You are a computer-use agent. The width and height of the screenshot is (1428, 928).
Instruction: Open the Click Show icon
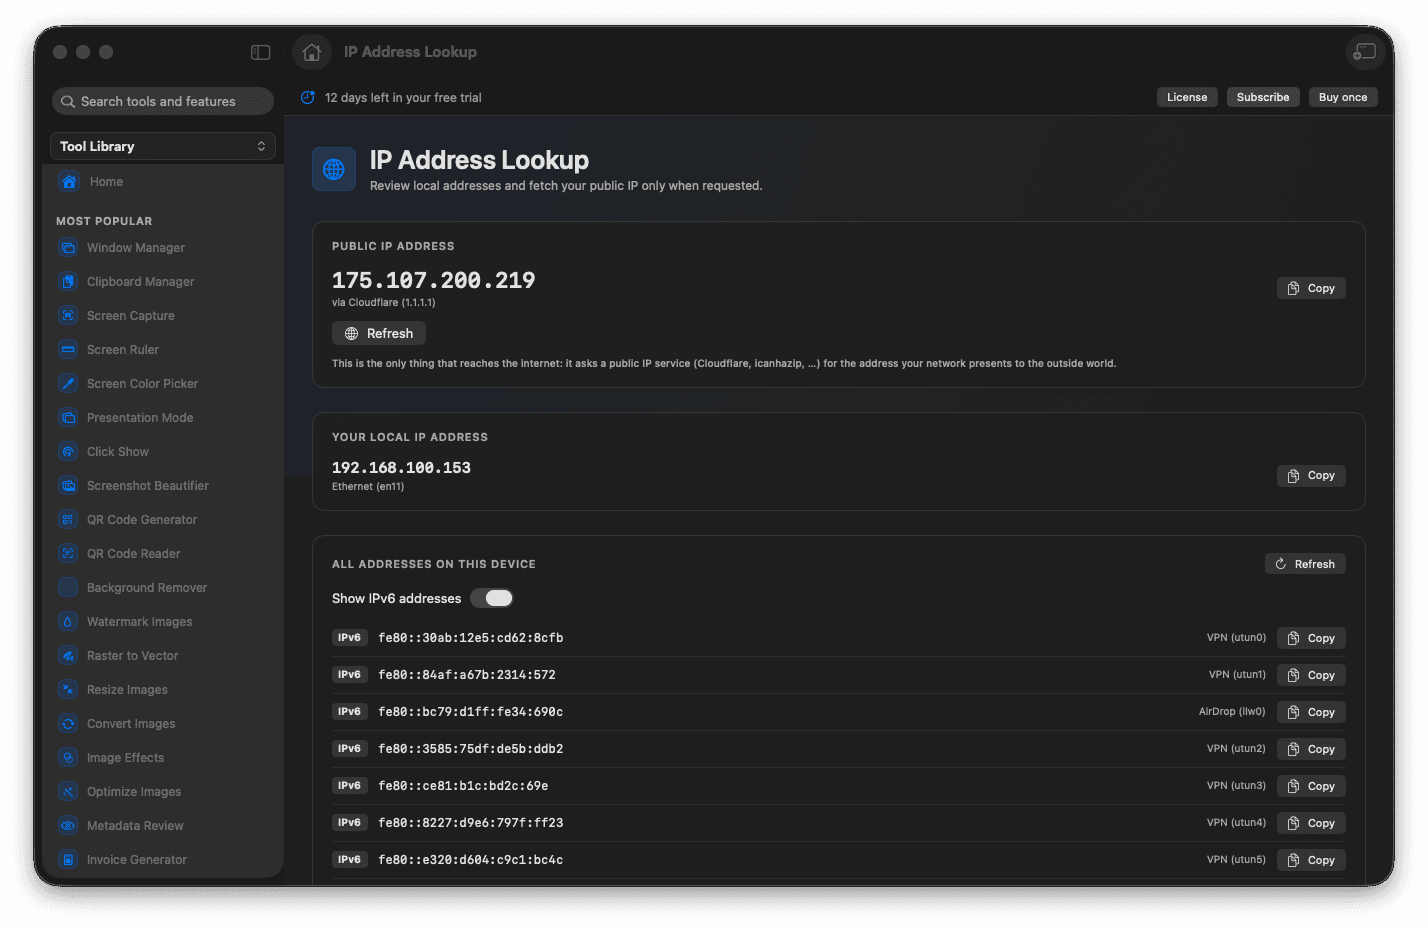tap(68, 452)
